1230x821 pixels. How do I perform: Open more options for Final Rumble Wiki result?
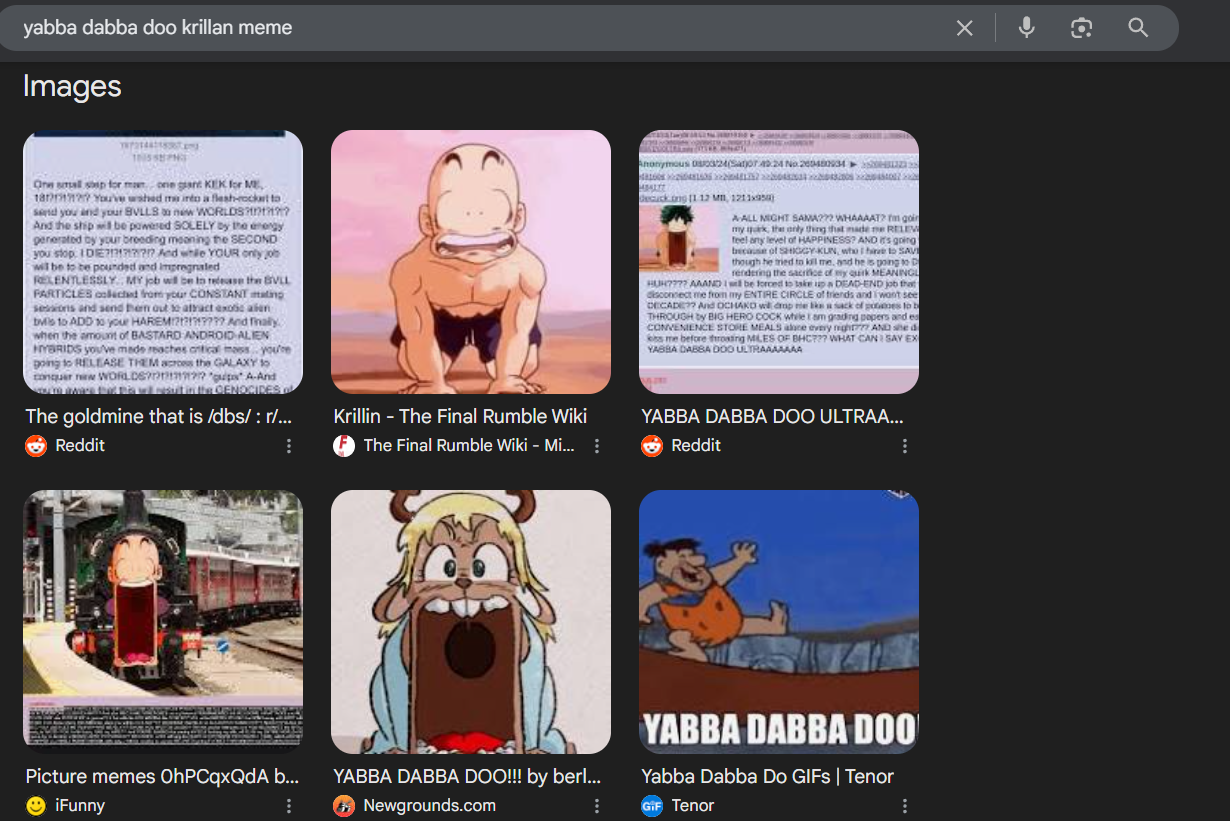(597, 446)
